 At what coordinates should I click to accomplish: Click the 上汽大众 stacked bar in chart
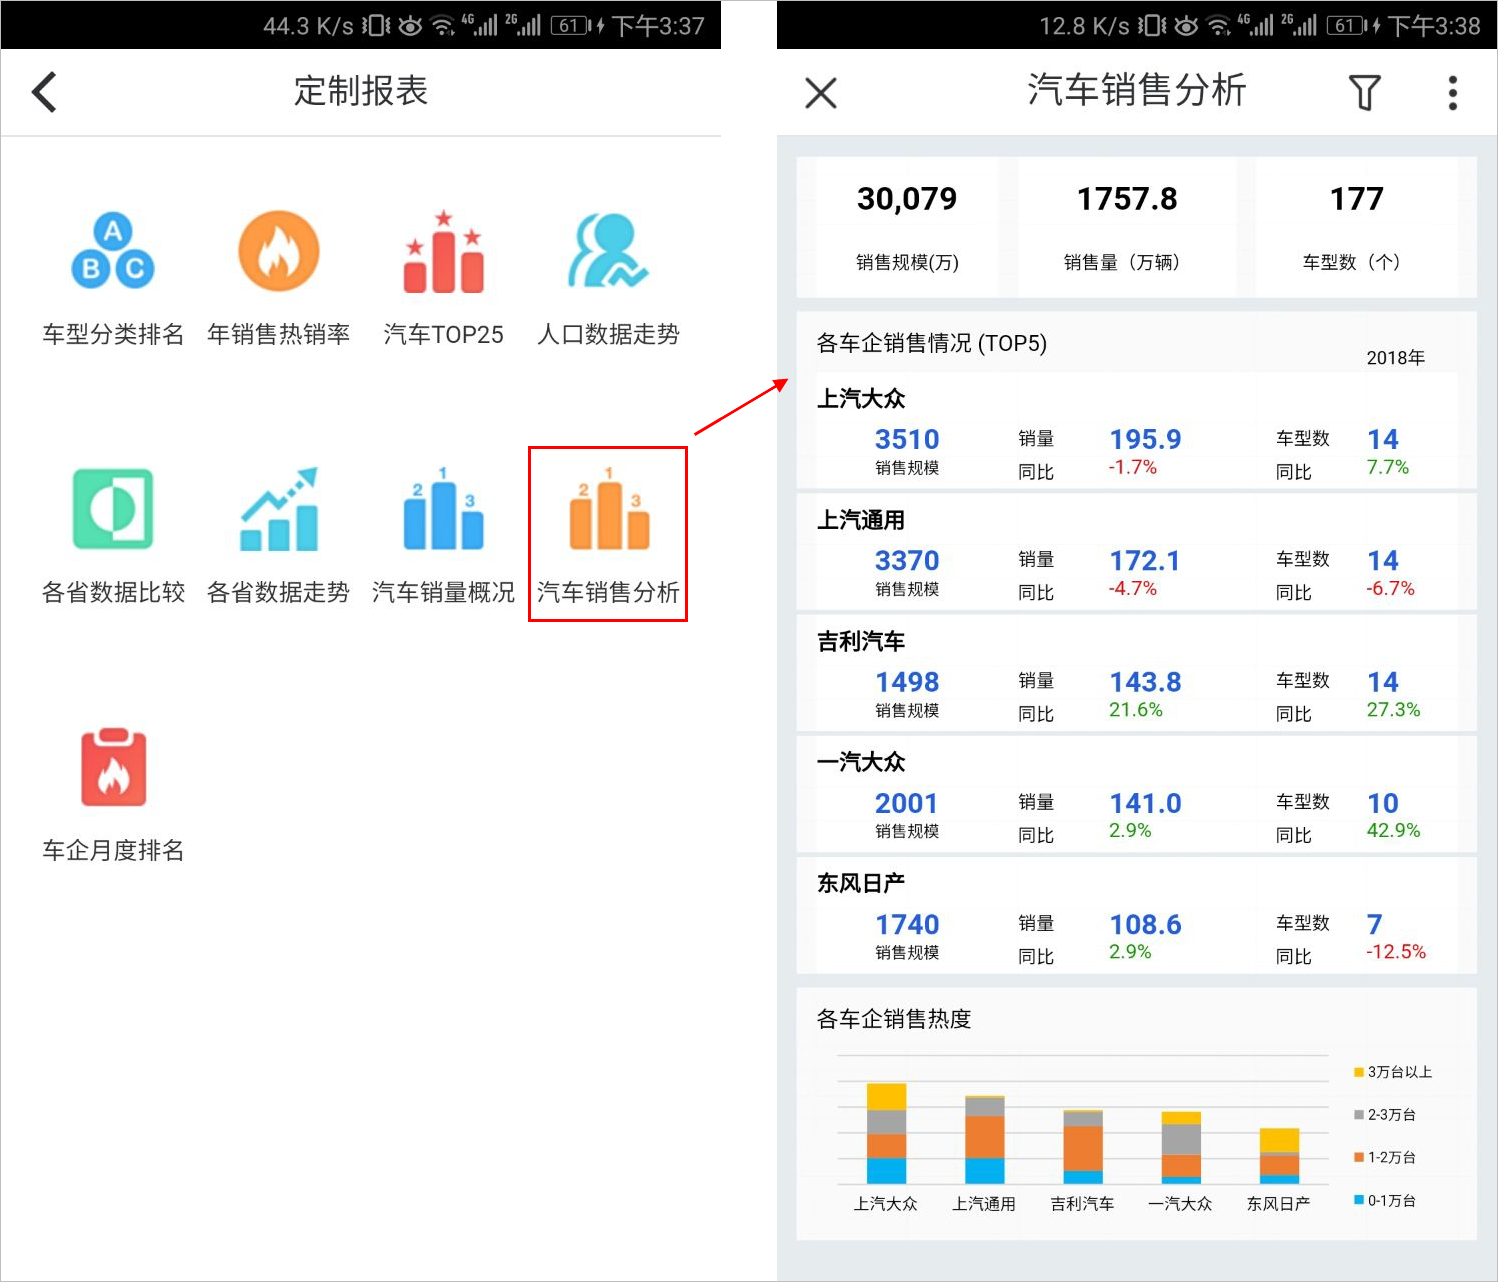(886, 1134)
